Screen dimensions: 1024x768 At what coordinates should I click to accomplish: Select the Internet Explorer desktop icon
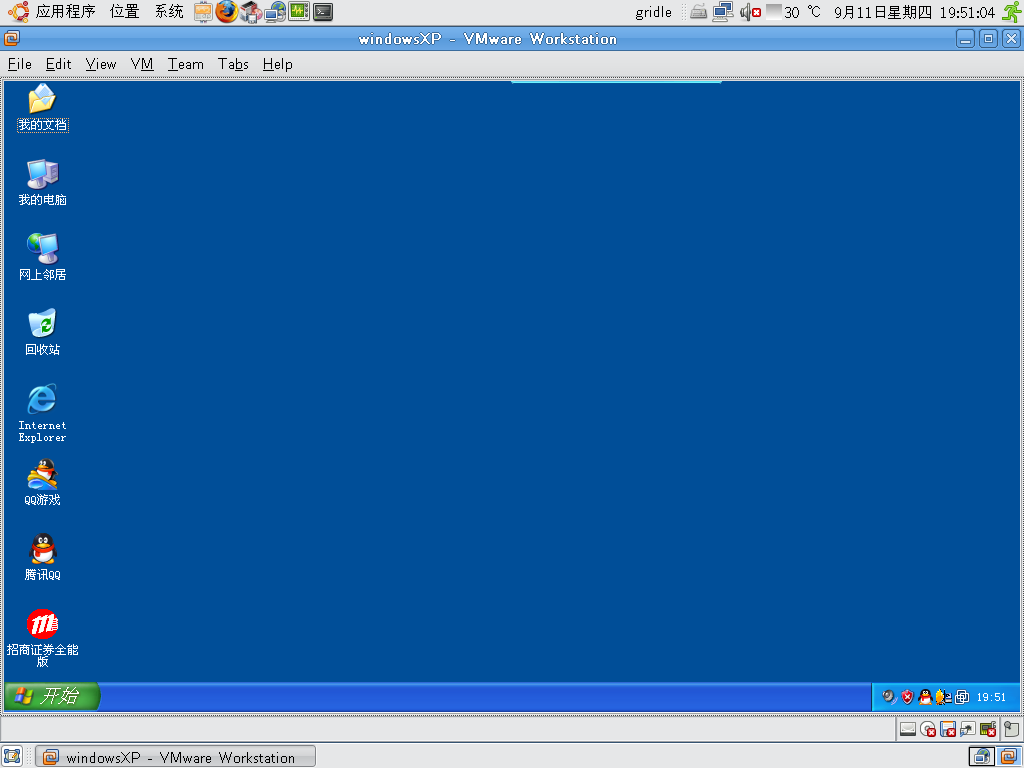tap(42, 413)
